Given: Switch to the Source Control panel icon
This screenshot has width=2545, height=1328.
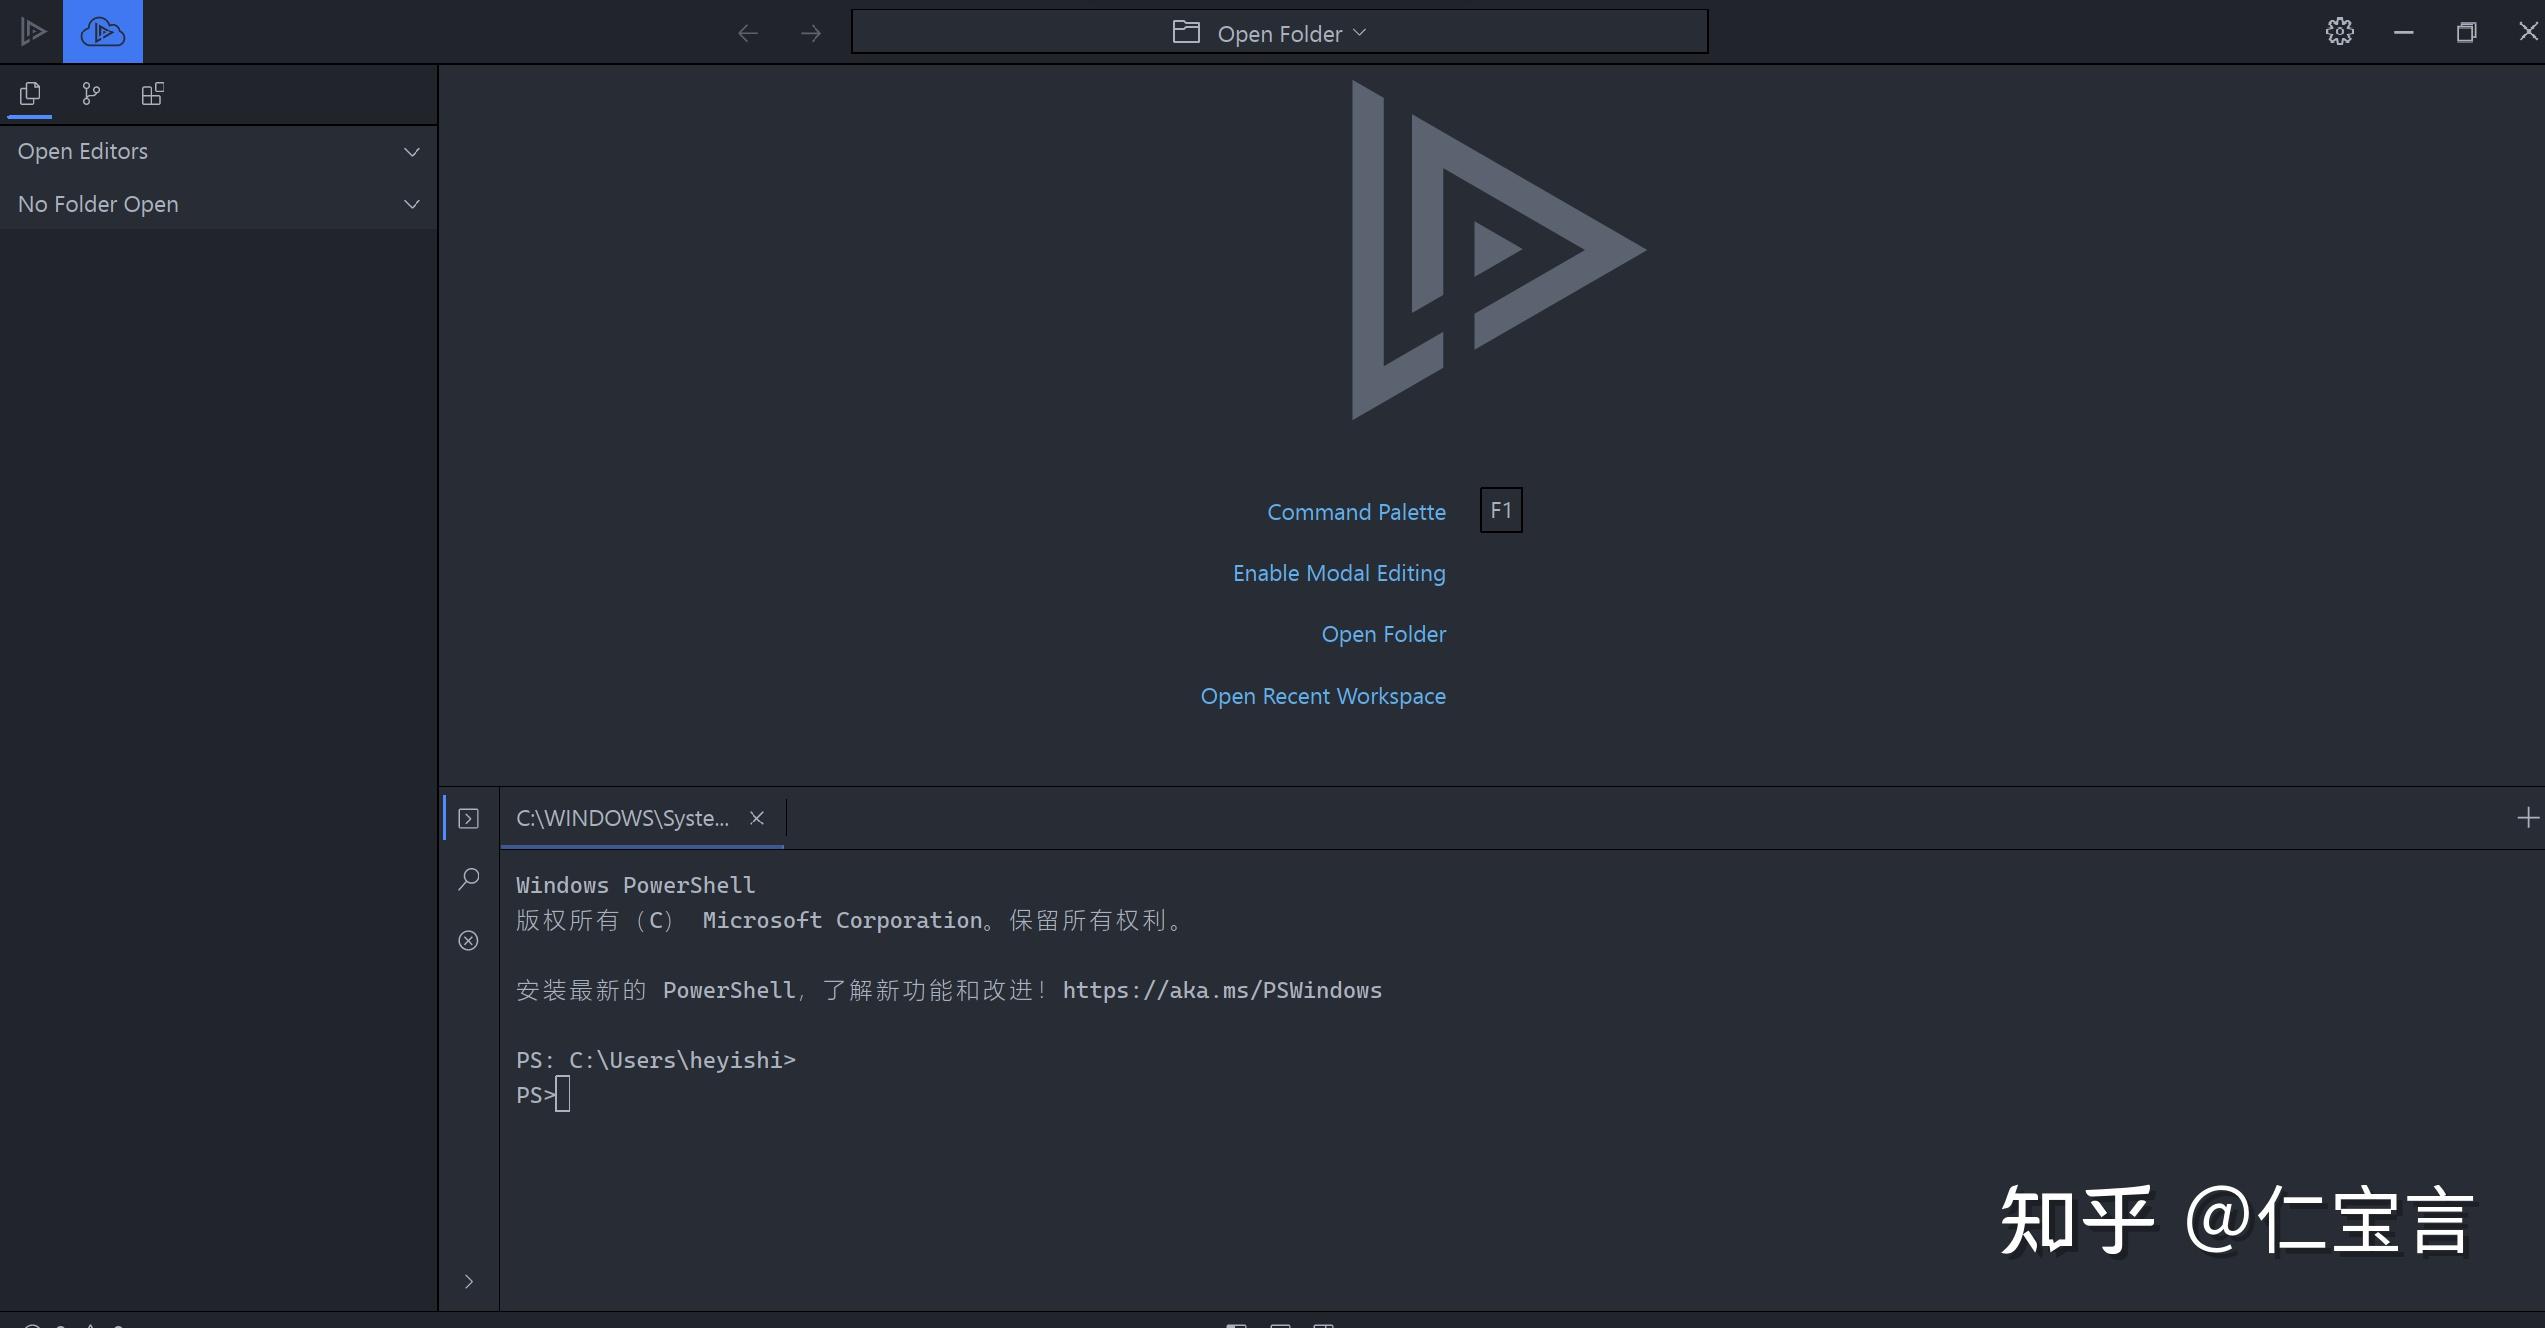Looking at the screenshot, I should (x=91, y=94).
